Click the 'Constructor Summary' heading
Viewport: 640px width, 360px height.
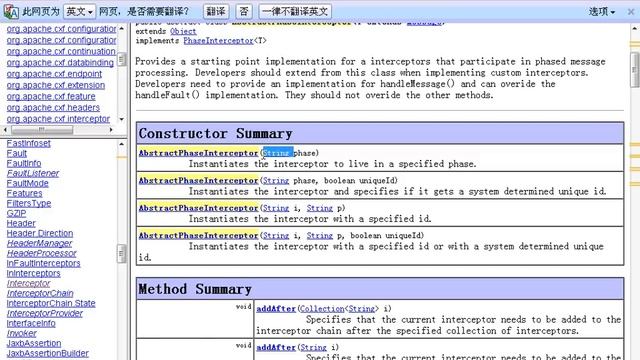pos(215,133)
